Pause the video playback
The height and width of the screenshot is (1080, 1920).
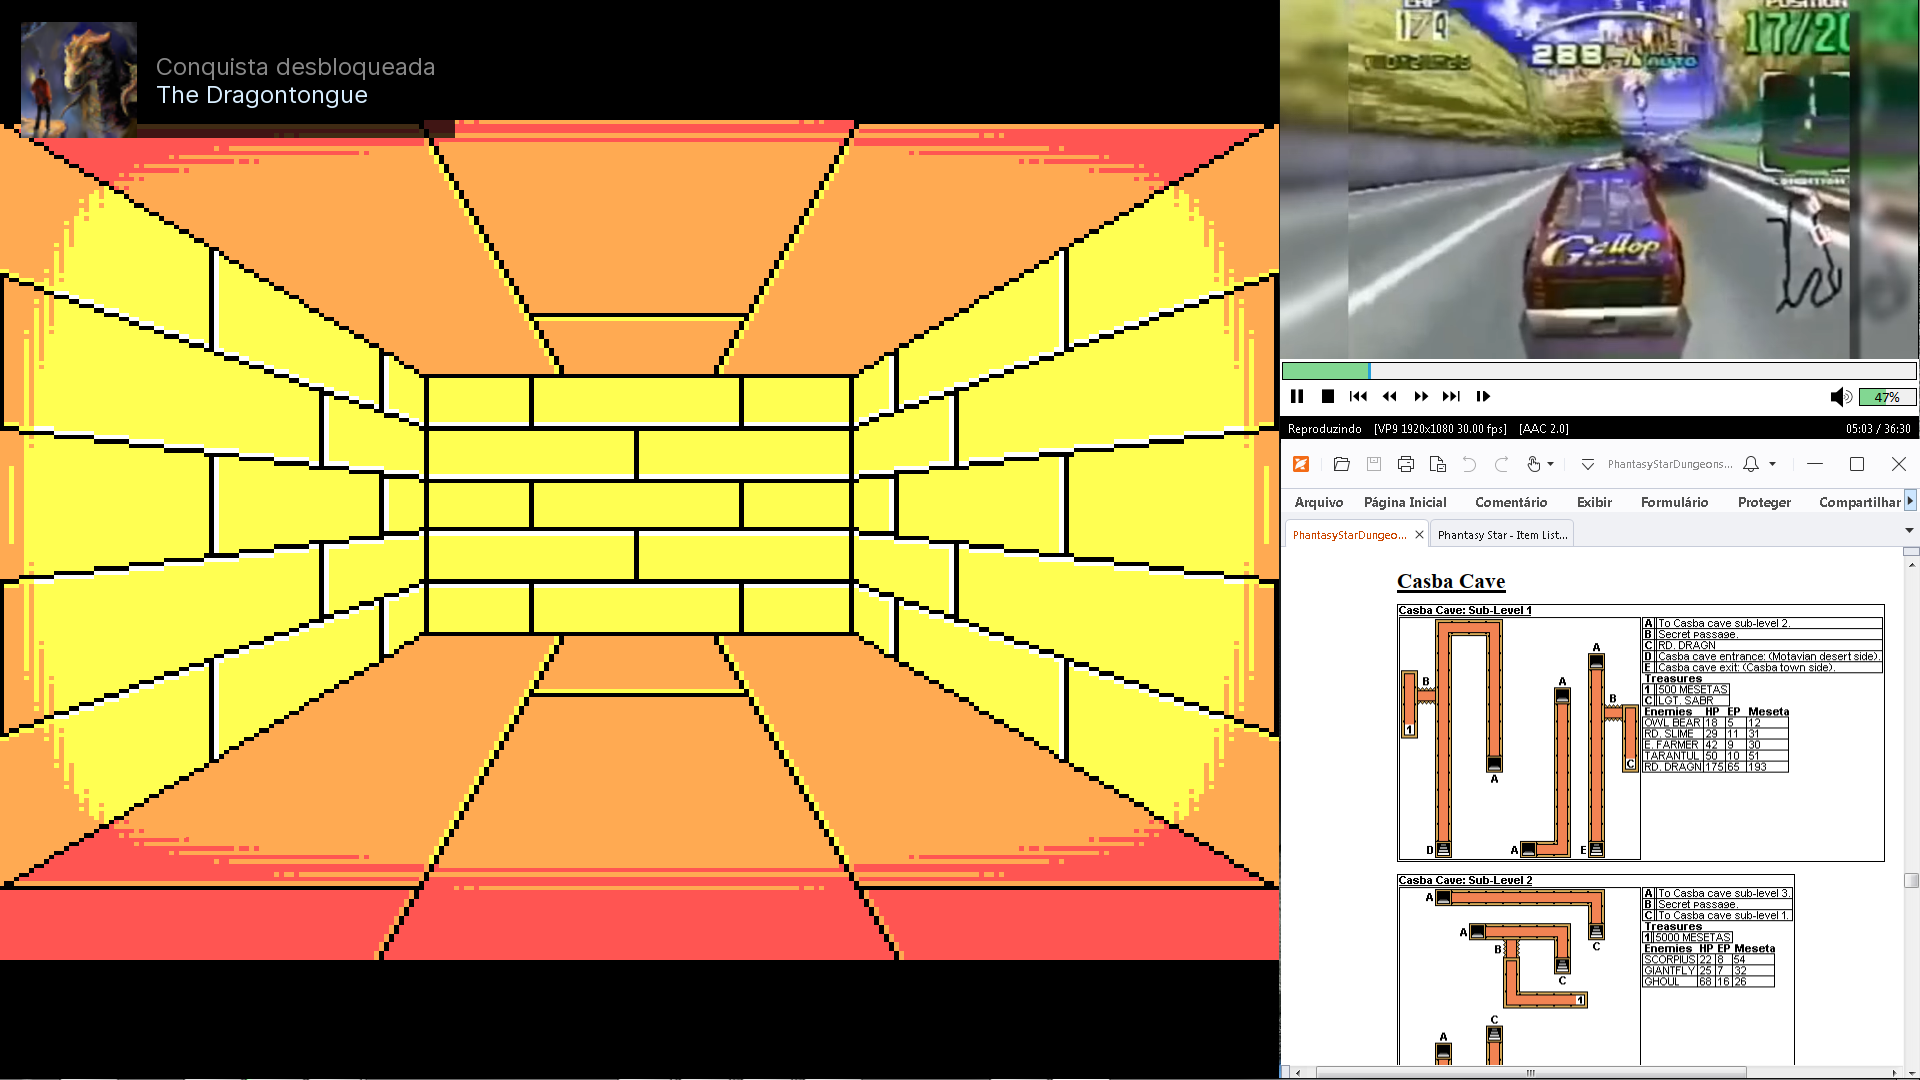click(x=1297, y=397)
